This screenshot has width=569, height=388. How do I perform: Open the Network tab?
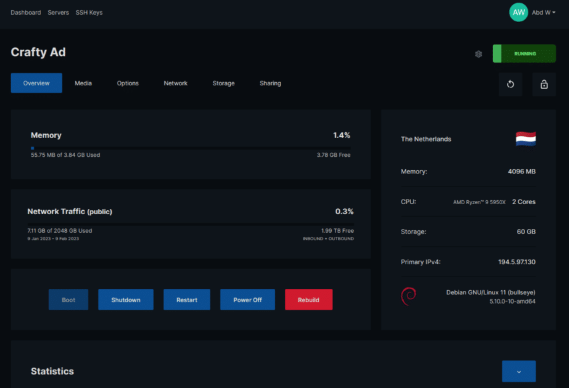point(175,83)
